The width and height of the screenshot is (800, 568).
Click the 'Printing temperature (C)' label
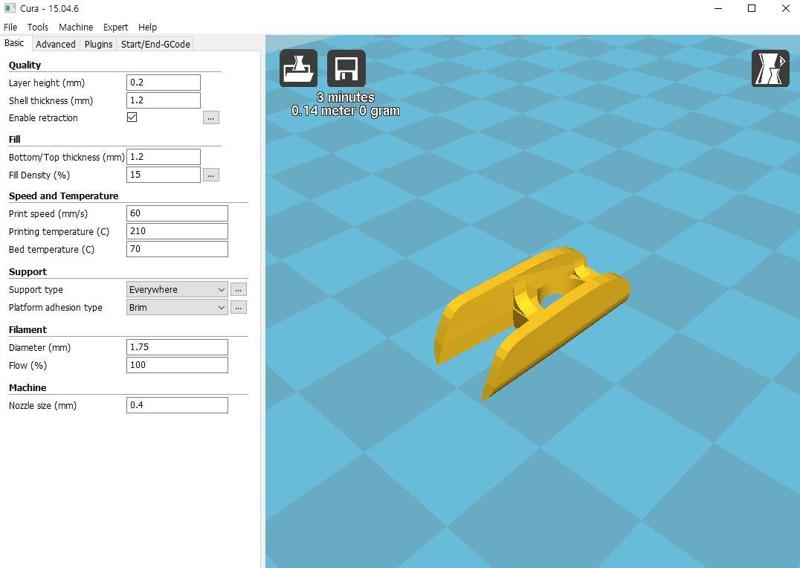coord(59,232)
